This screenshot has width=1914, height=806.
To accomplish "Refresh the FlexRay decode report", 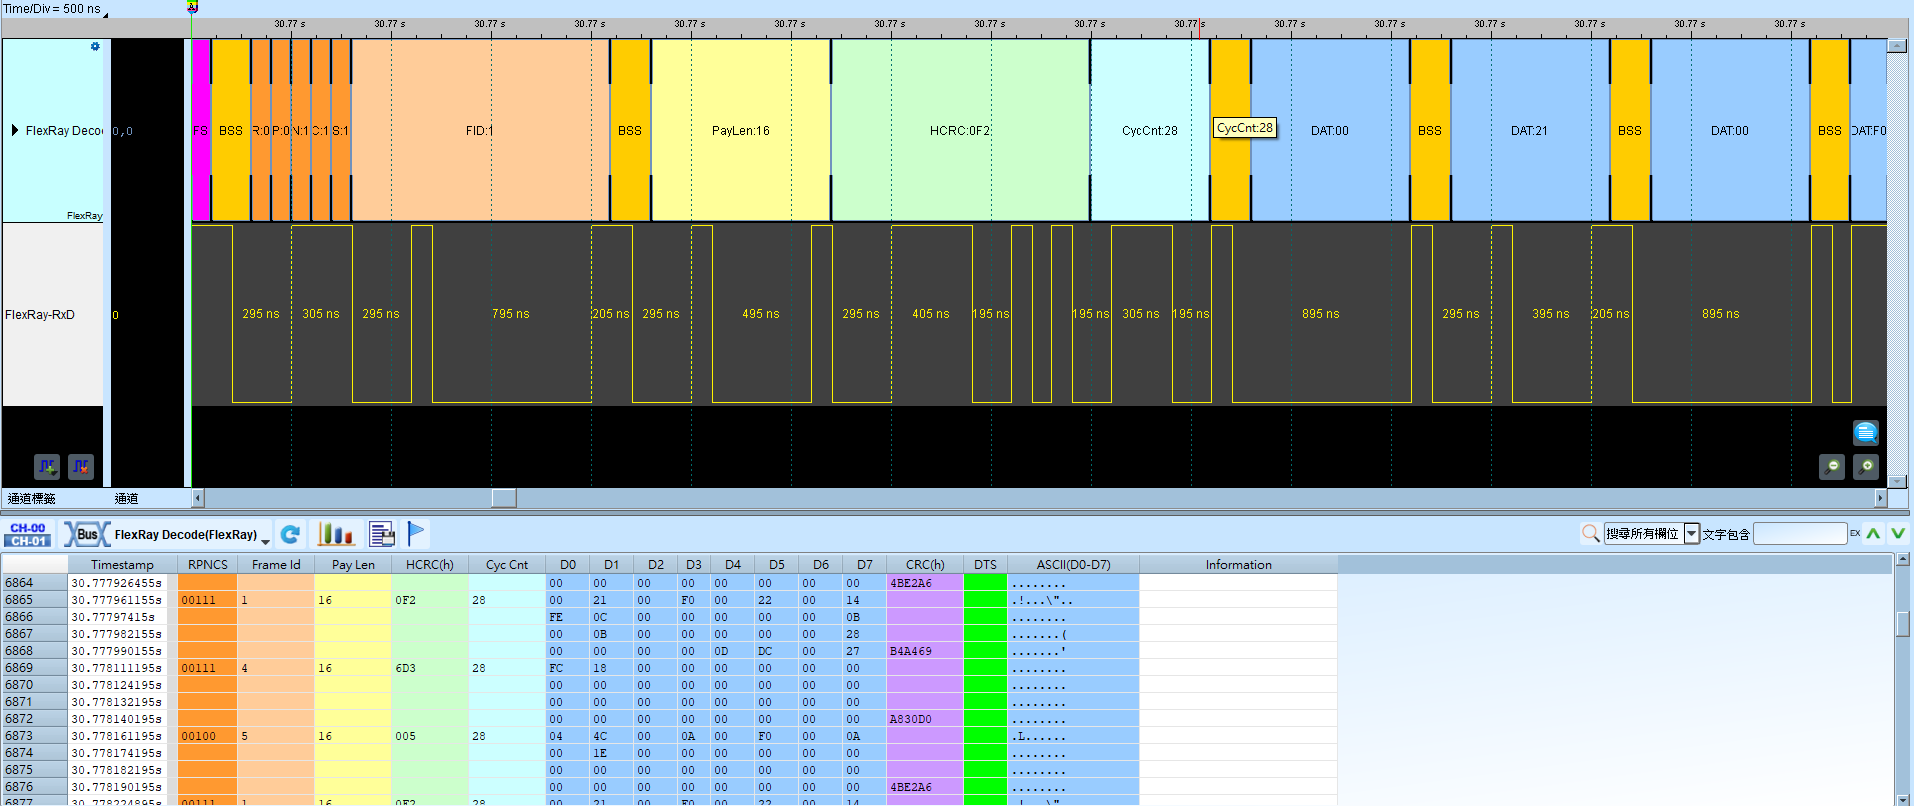I will 290,535.
